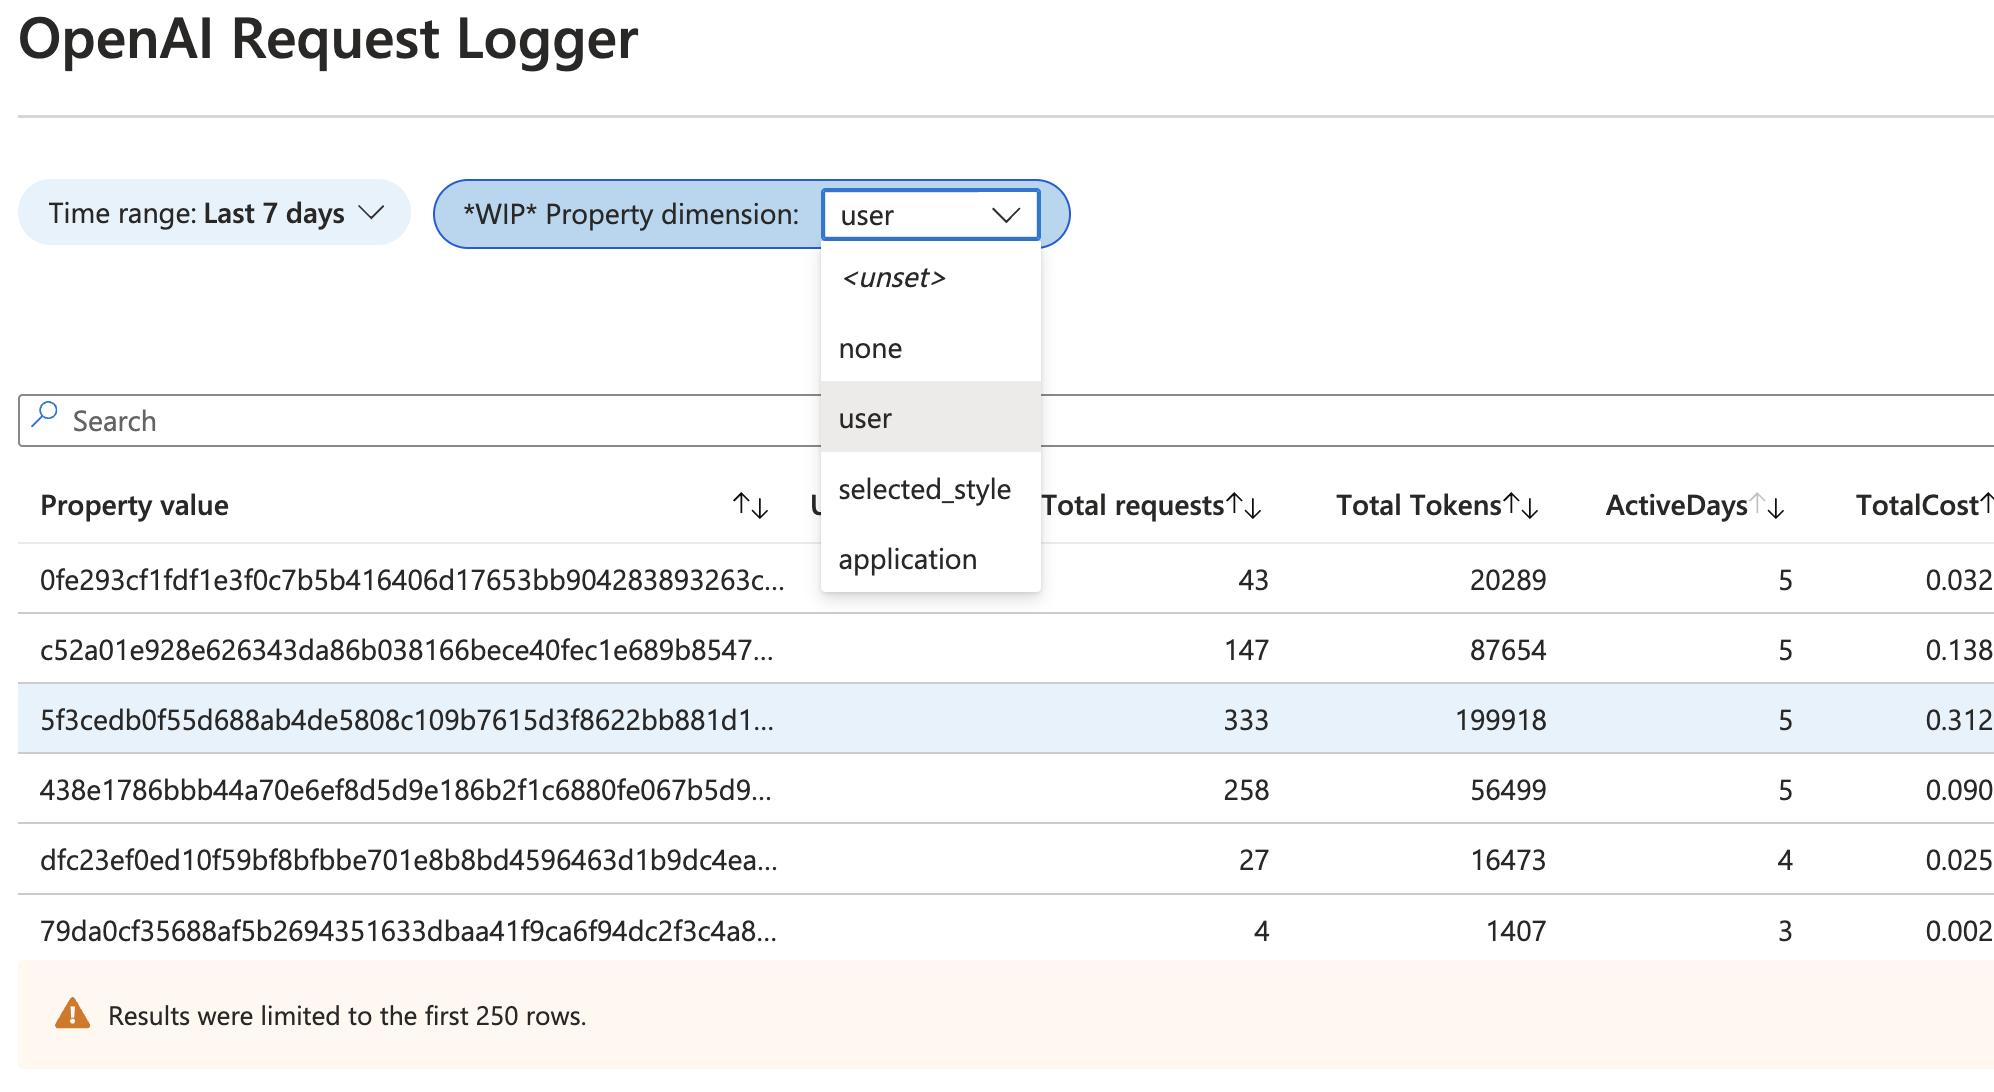Select the user option in dropdown list

pos(865,418)
